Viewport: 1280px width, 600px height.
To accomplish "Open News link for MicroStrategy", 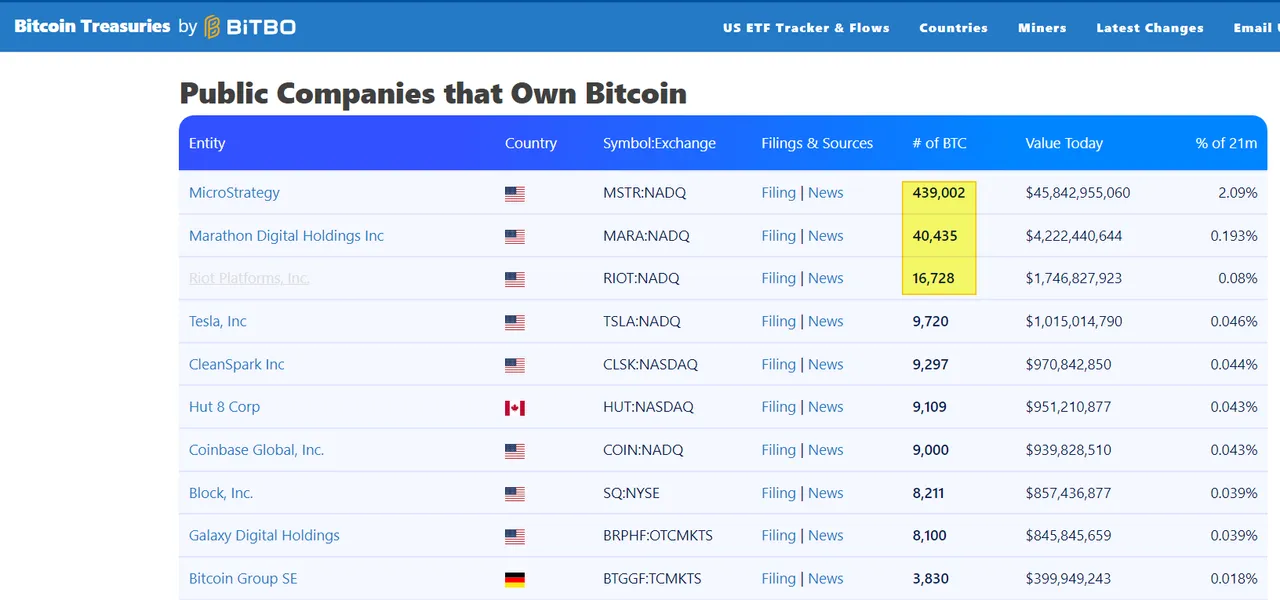I will [x=825, y=193].
